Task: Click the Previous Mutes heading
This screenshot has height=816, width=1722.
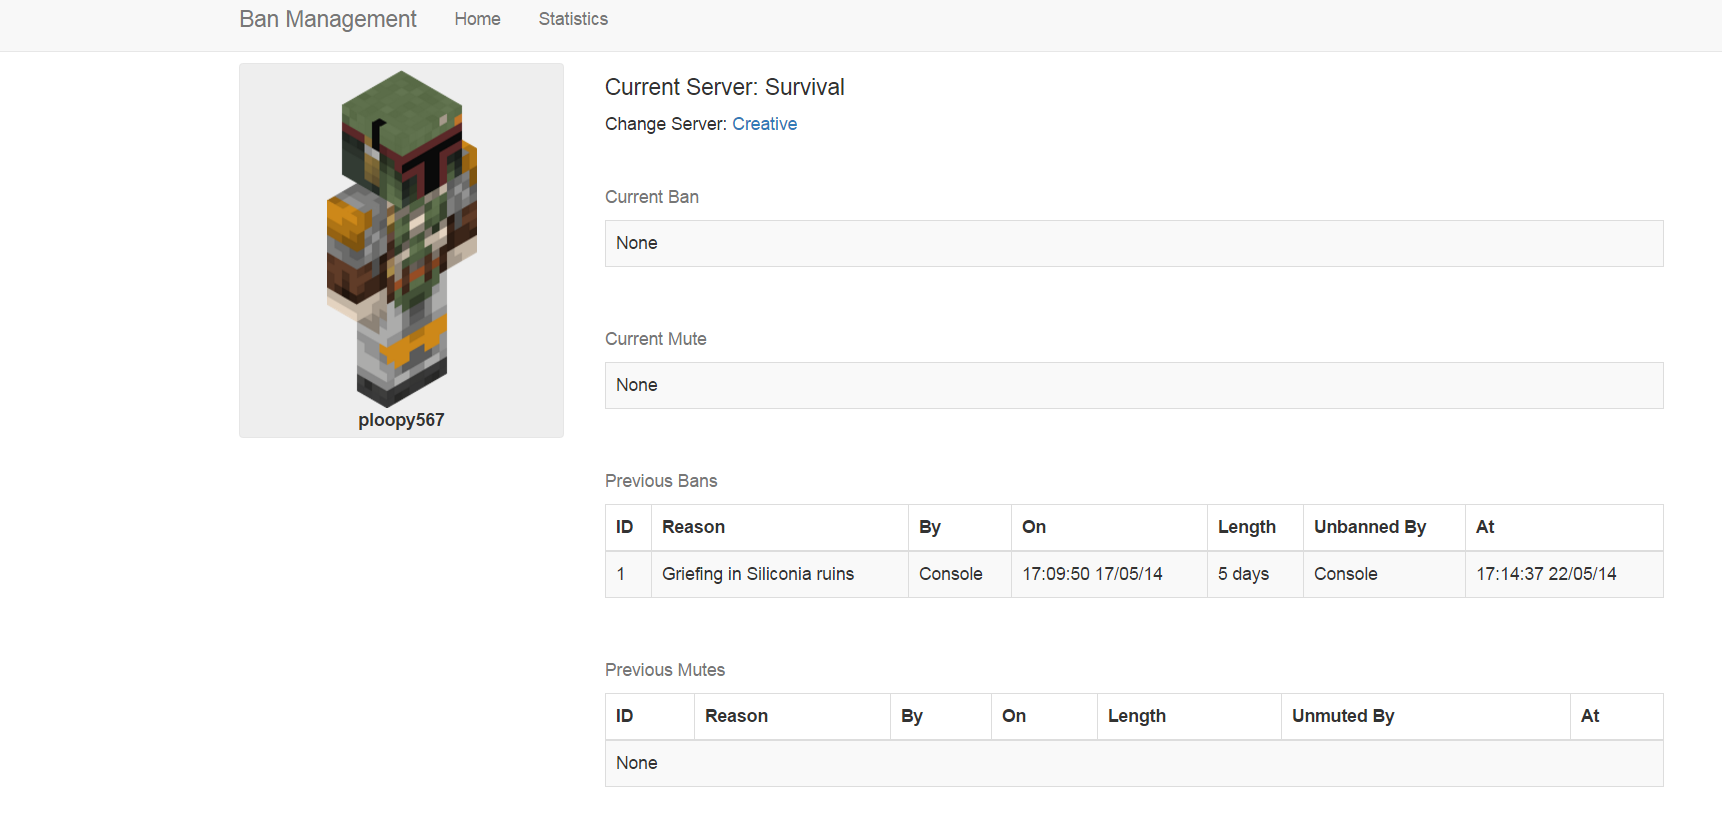Action: (x=665, y=670)
